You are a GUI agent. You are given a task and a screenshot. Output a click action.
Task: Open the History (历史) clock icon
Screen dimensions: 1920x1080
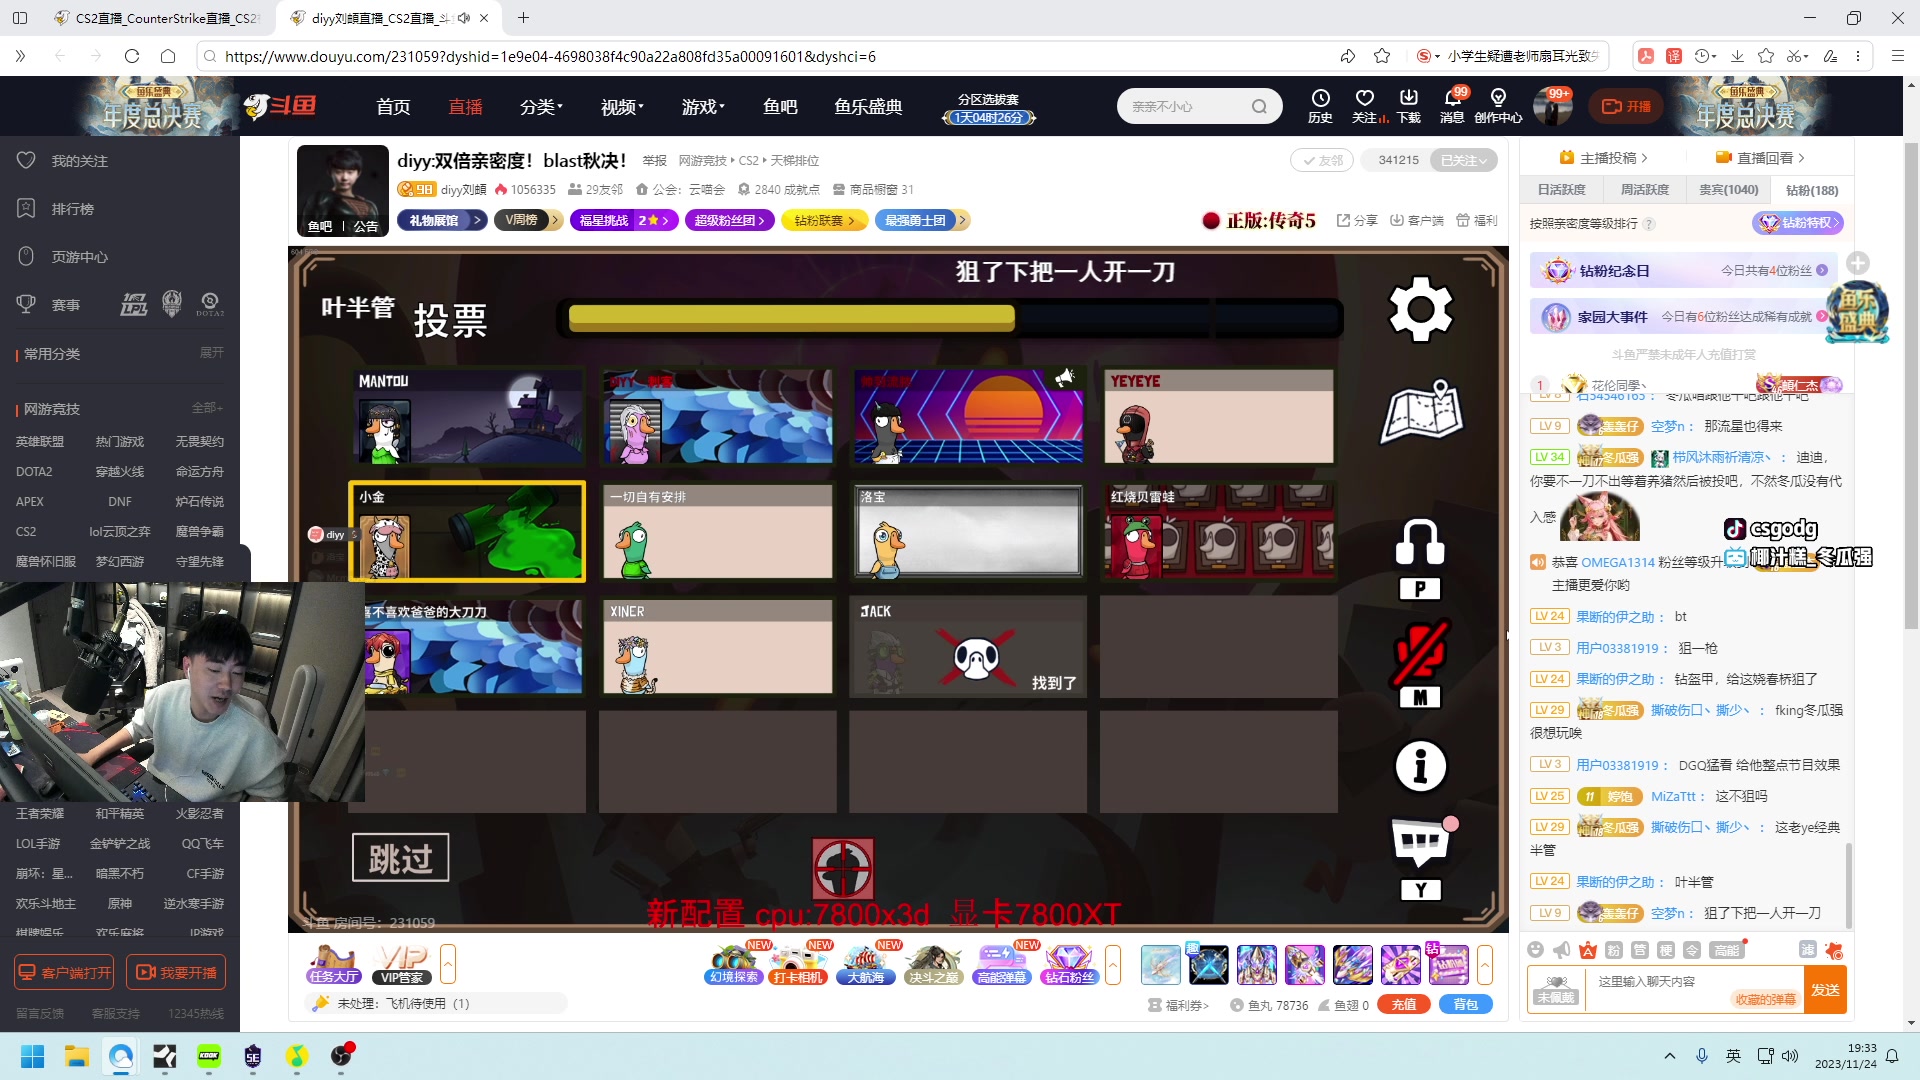point(1320,105)
